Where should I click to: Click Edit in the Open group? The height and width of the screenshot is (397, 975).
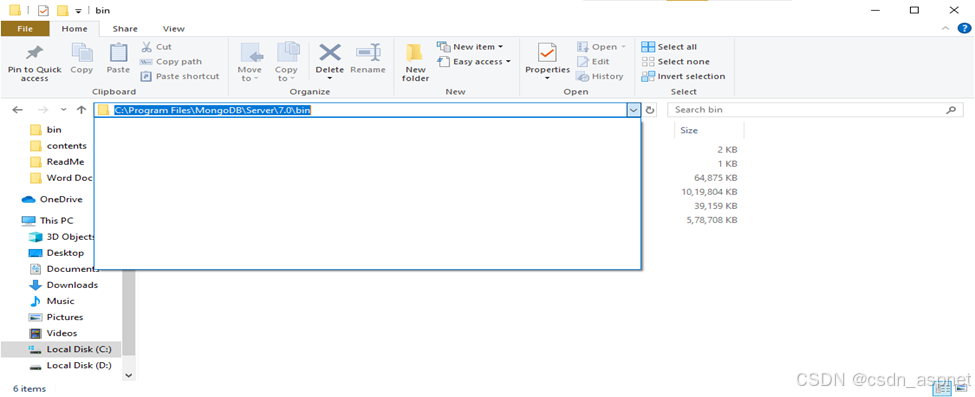pyautogui.click(x=593, y=62)
